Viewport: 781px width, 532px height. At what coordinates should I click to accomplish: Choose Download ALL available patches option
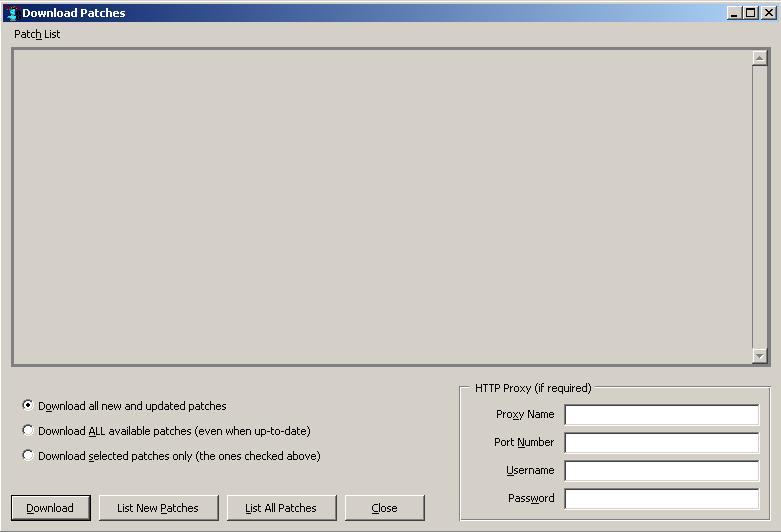[28, 430]
